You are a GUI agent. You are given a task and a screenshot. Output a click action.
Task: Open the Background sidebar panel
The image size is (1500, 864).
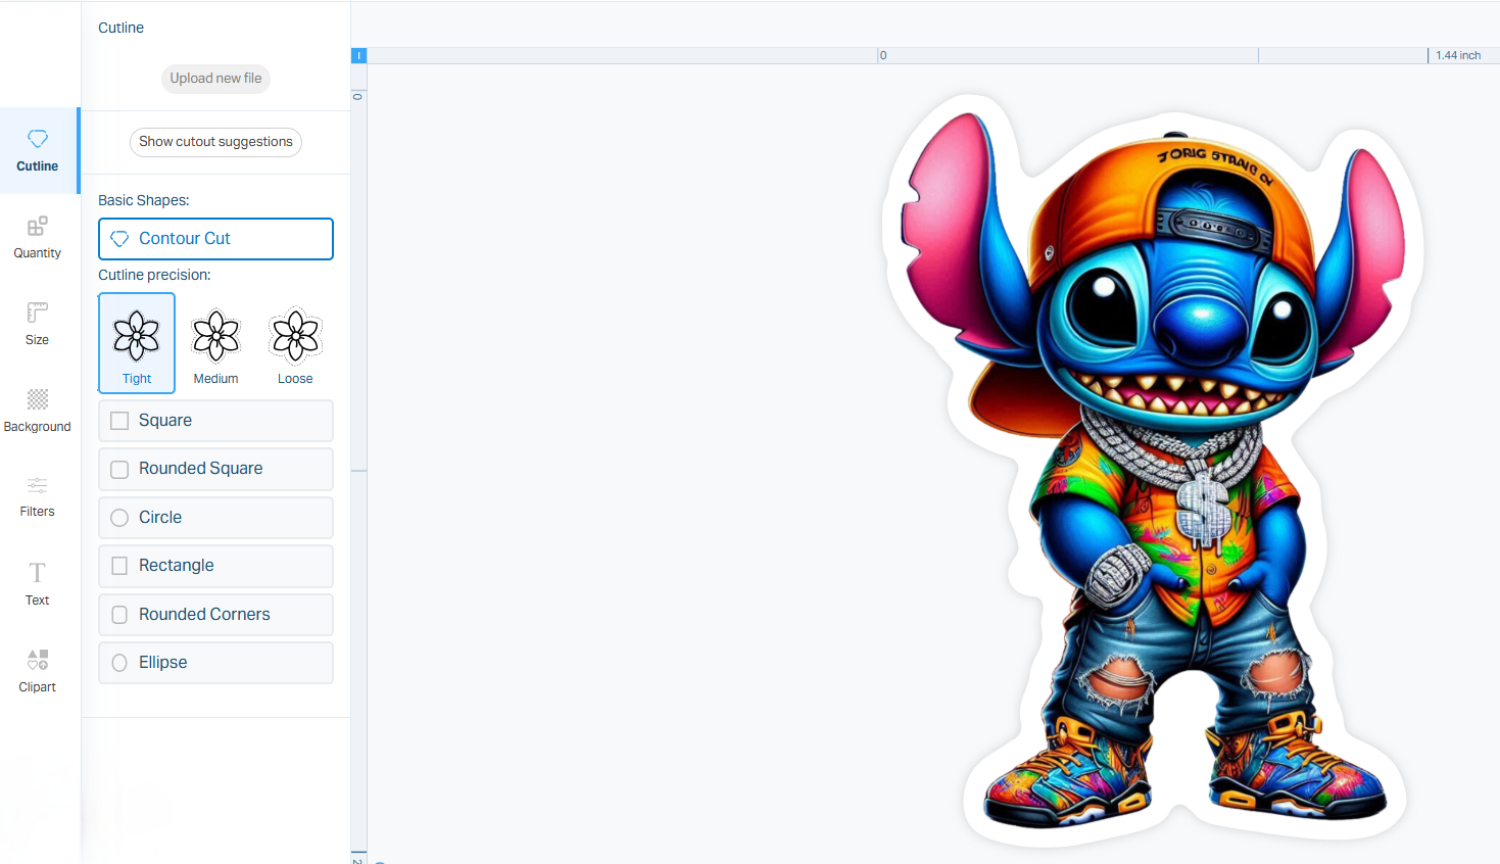(38, 410)
